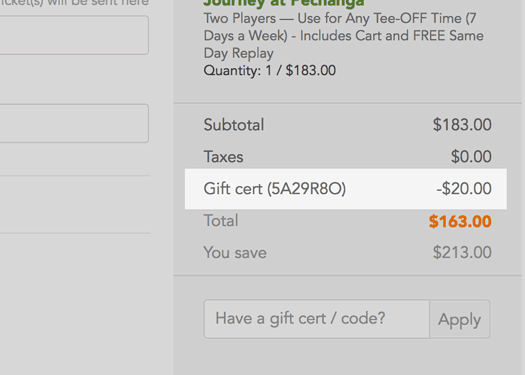Focus the 'Have a gift cert / code?' field
The image size is (525, 375).
click(x=317, y=319)
